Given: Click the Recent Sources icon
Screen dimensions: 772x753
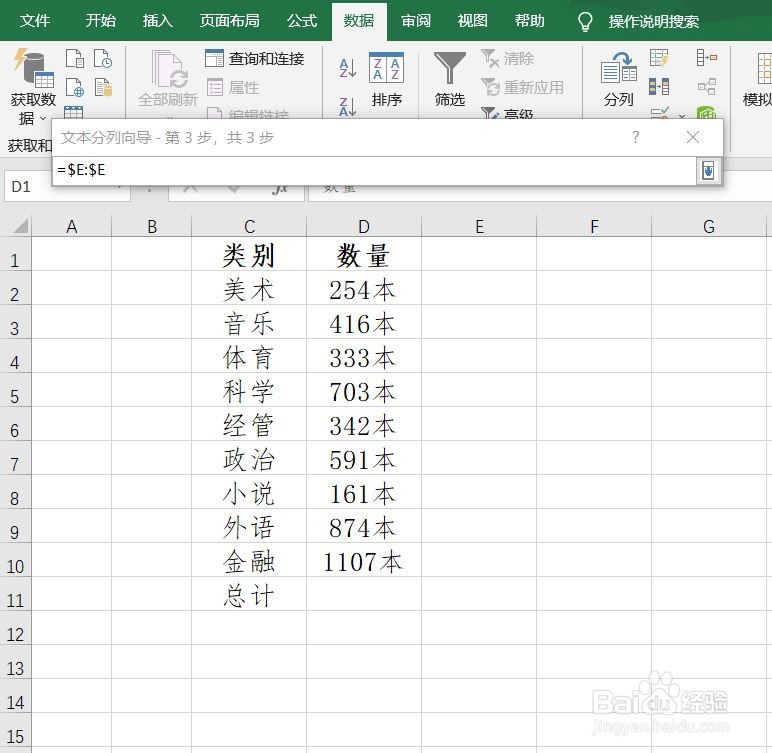Looking at the screenshot, I should point(103,58).
